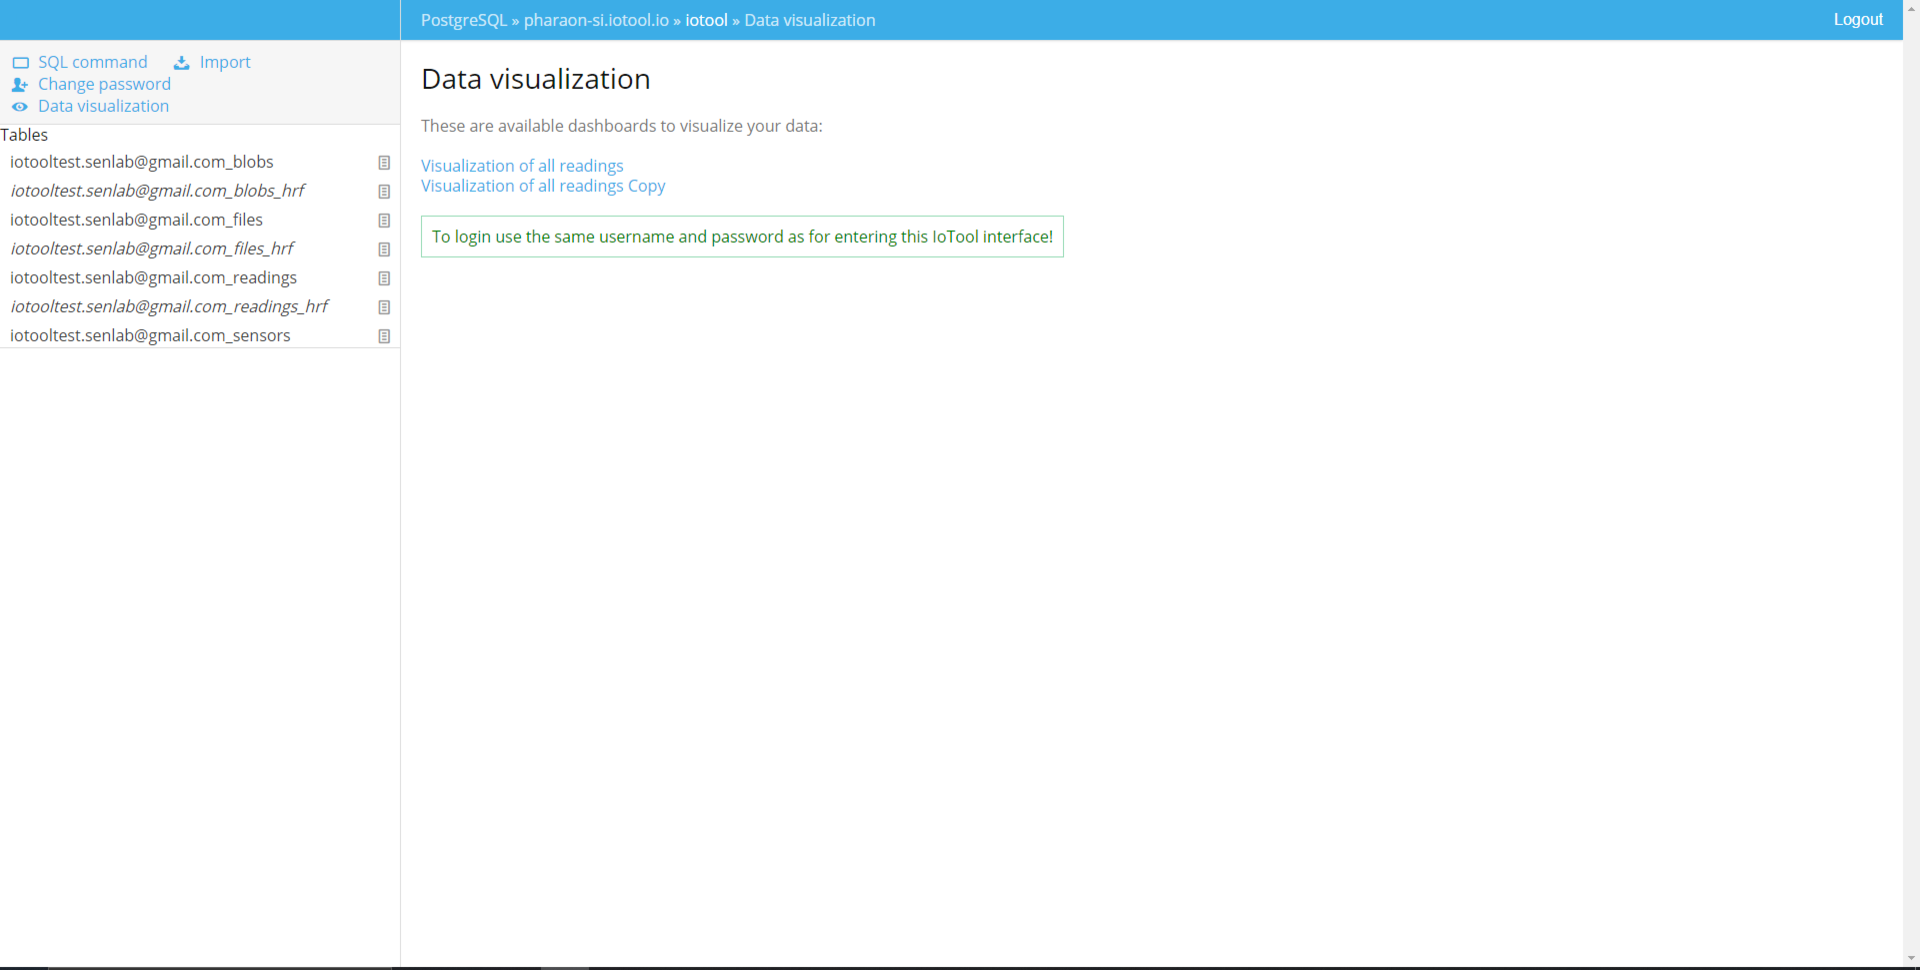Viewport: 1920px width, 970px height.
Task: Click the scrollbar down arrow
Action: (x=1911, y=959)
